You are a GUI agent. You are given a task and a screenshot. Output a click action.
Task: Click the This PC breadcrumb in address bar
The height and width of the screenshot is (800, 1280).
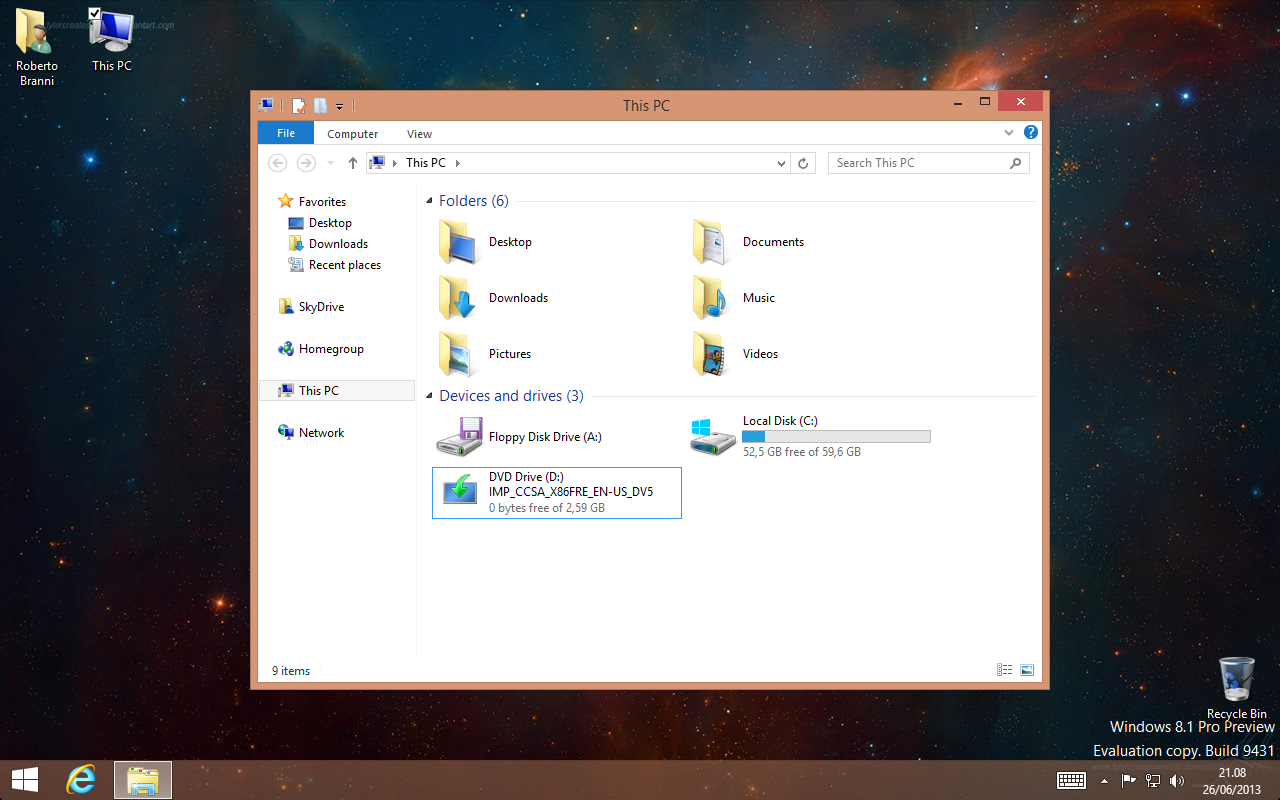pos(426,163)
